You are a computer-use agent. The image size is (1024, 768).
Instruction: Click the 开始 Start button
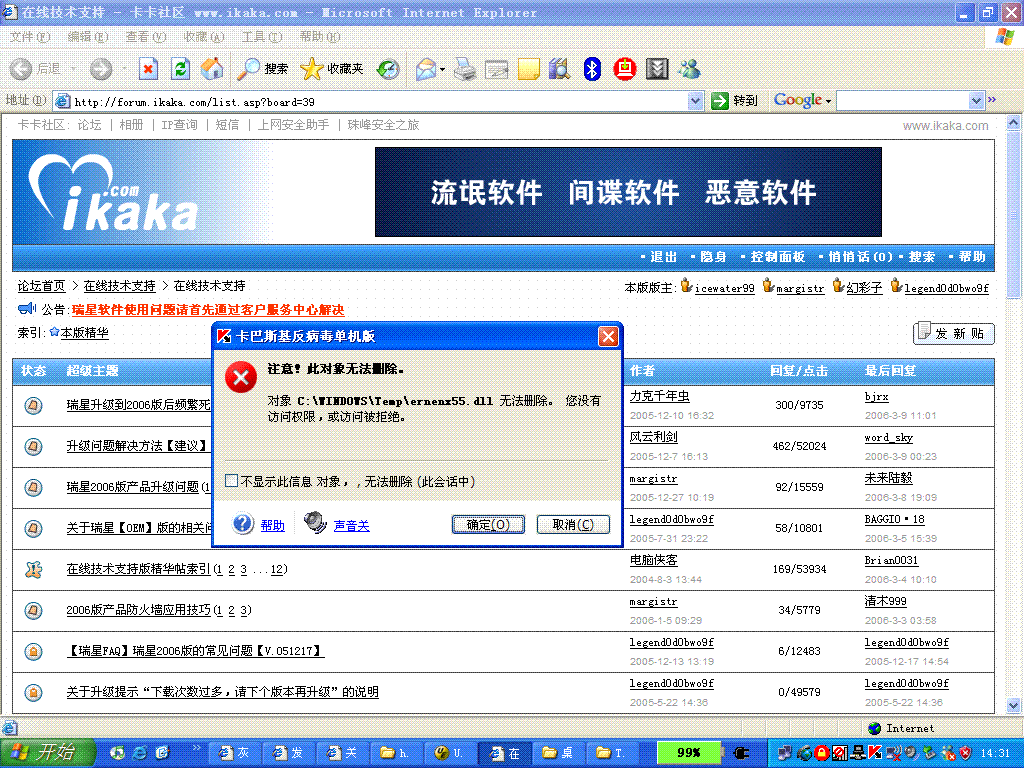(x=44, y=752)
